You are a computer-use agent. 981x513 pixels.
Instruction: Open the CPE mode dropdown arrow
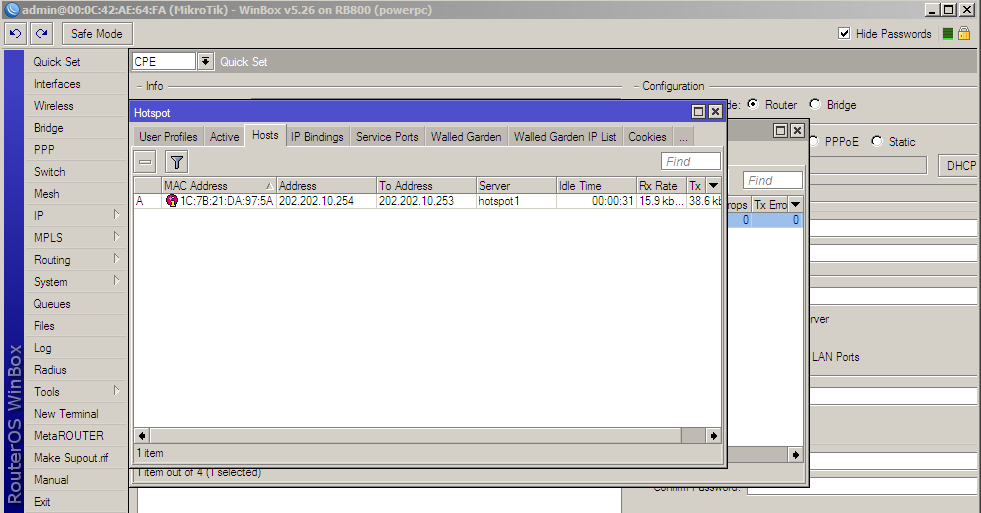tap(205, 61)
